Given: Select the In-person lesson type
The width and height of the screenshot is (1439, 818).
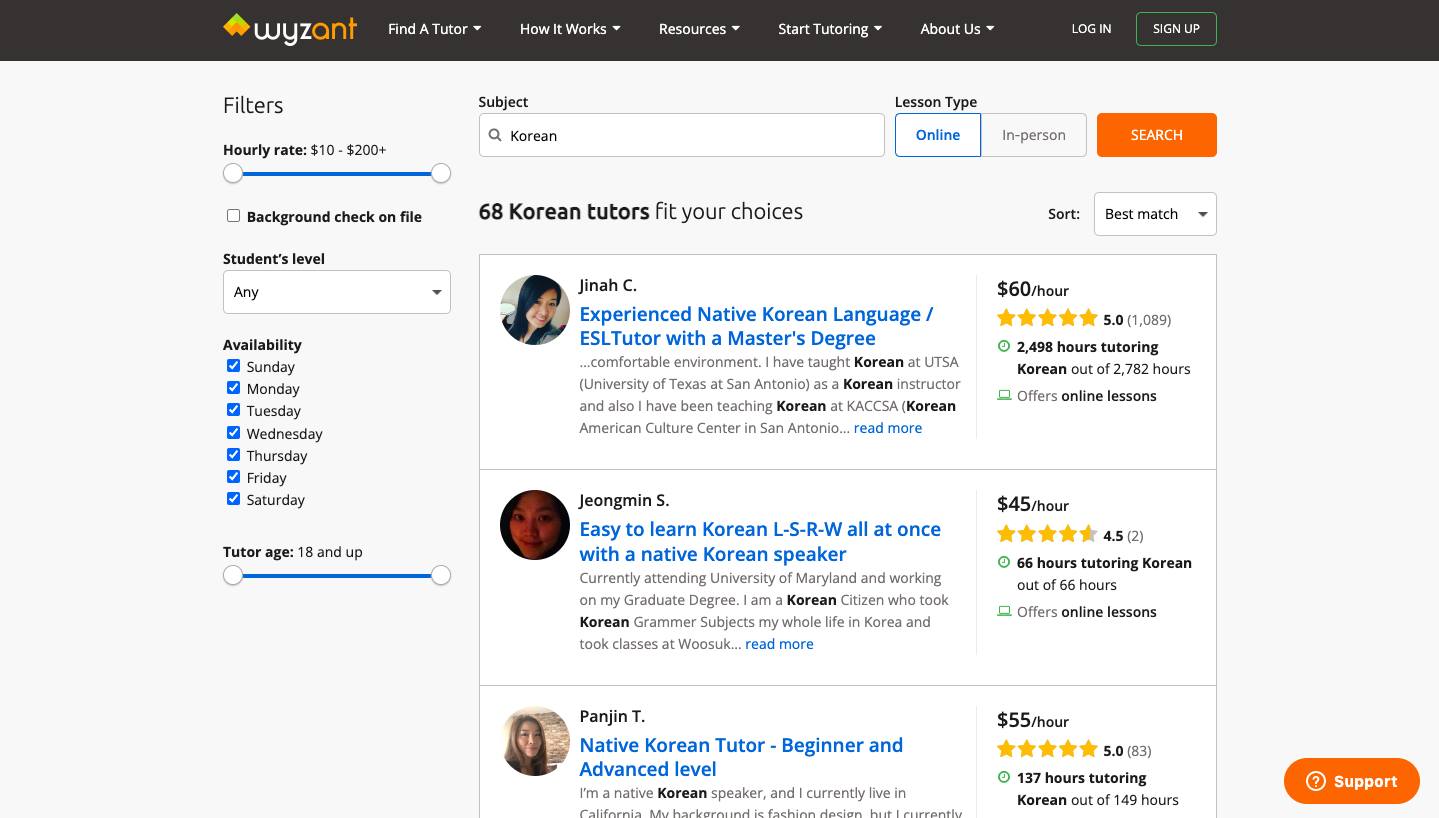Looking at the screenshot, I should 1033,135.
